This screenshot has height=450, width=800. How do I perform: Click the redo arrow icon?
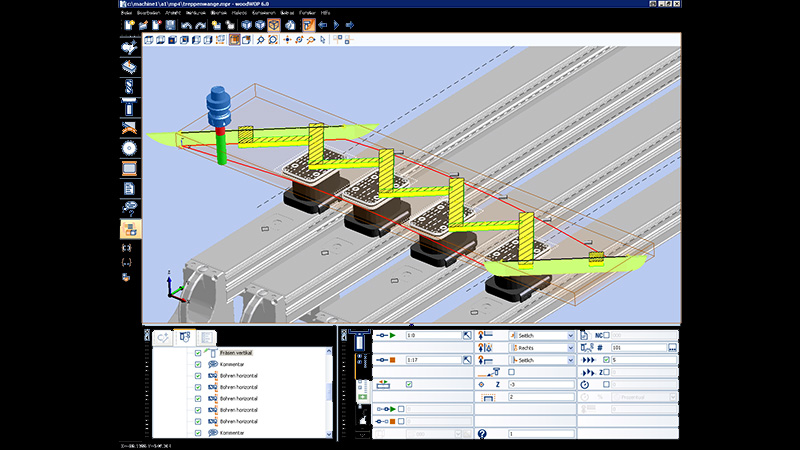point(201,25)
